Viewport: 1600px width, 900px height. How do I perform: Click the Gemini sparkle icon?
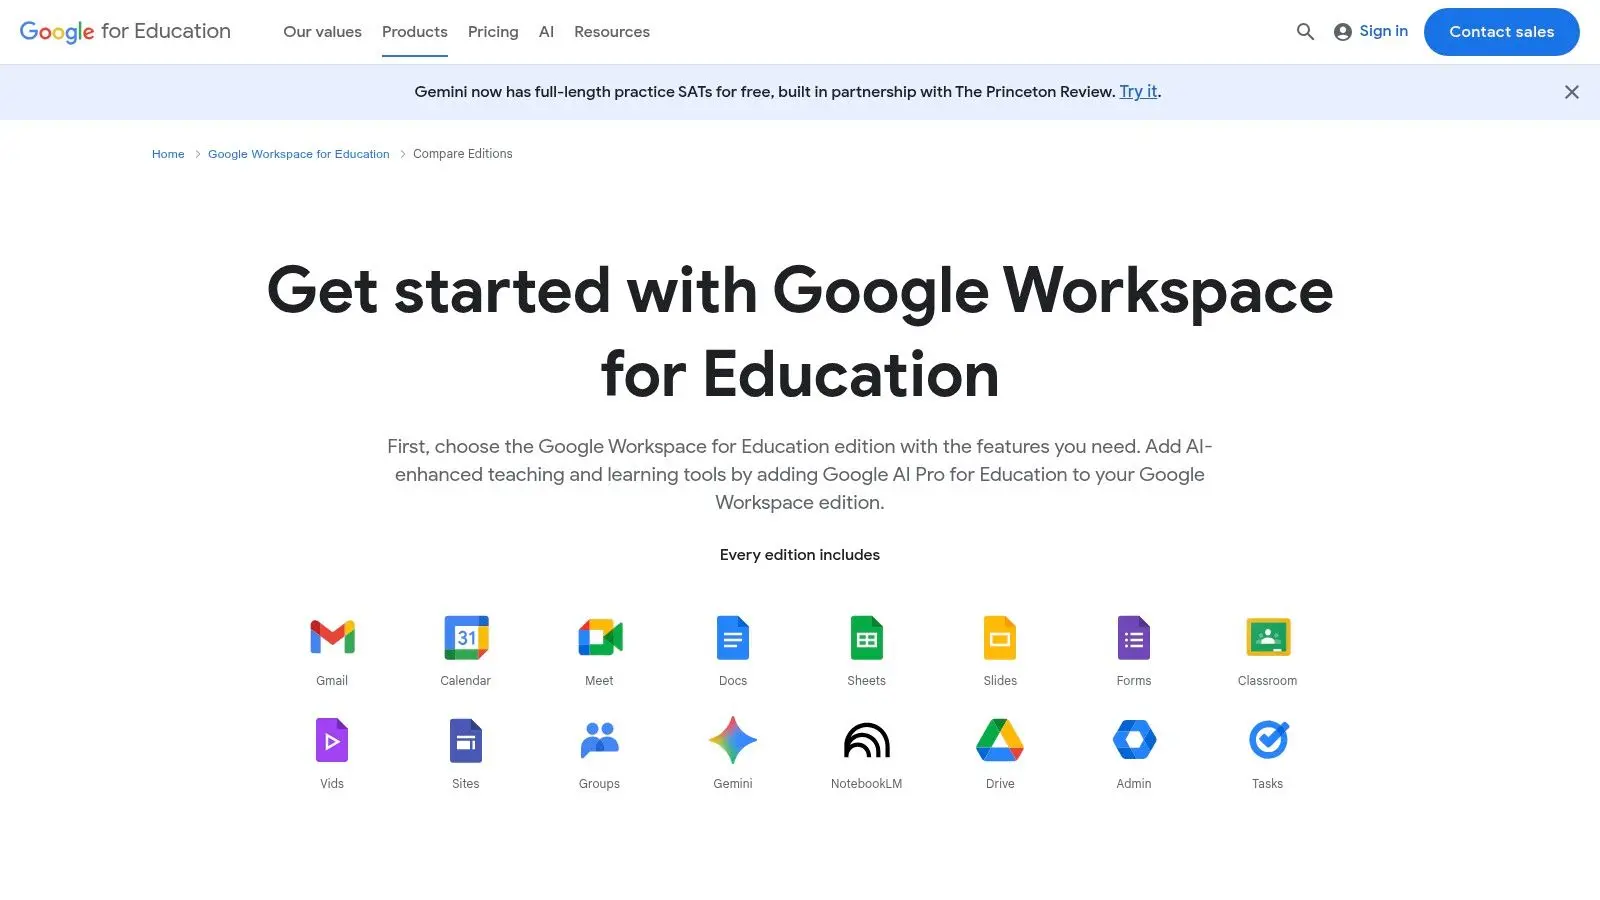click(733, 740)
